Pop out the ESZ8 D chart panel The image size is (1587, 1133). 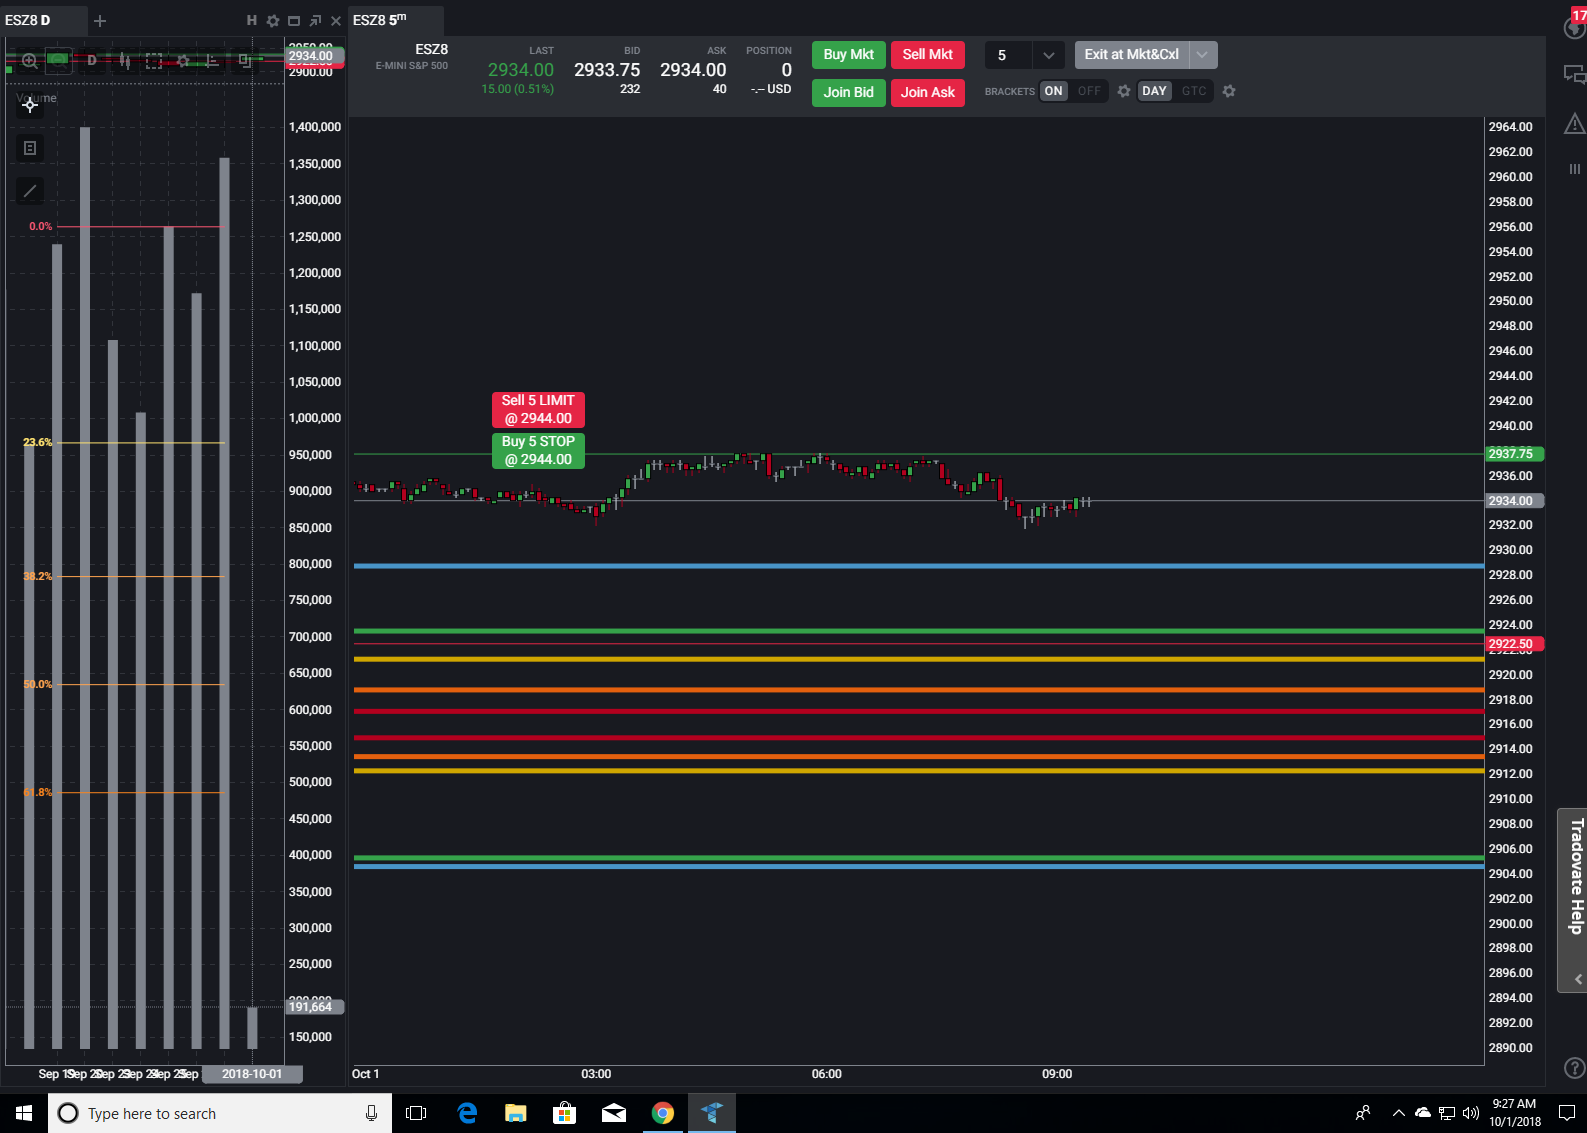315,20
